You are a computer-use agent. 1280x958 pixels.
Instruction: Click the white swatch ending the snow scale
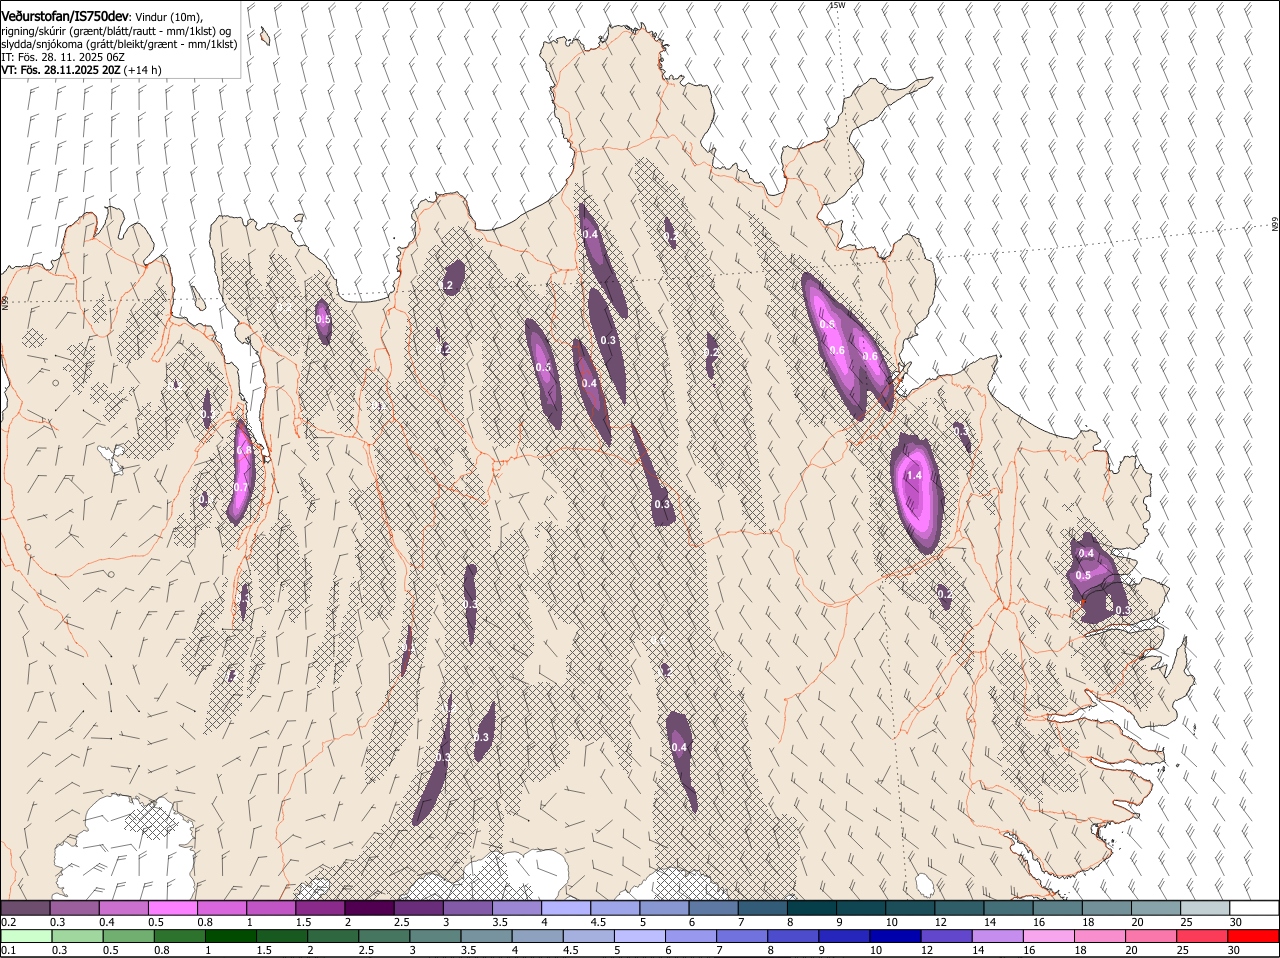pos(1254,907)
